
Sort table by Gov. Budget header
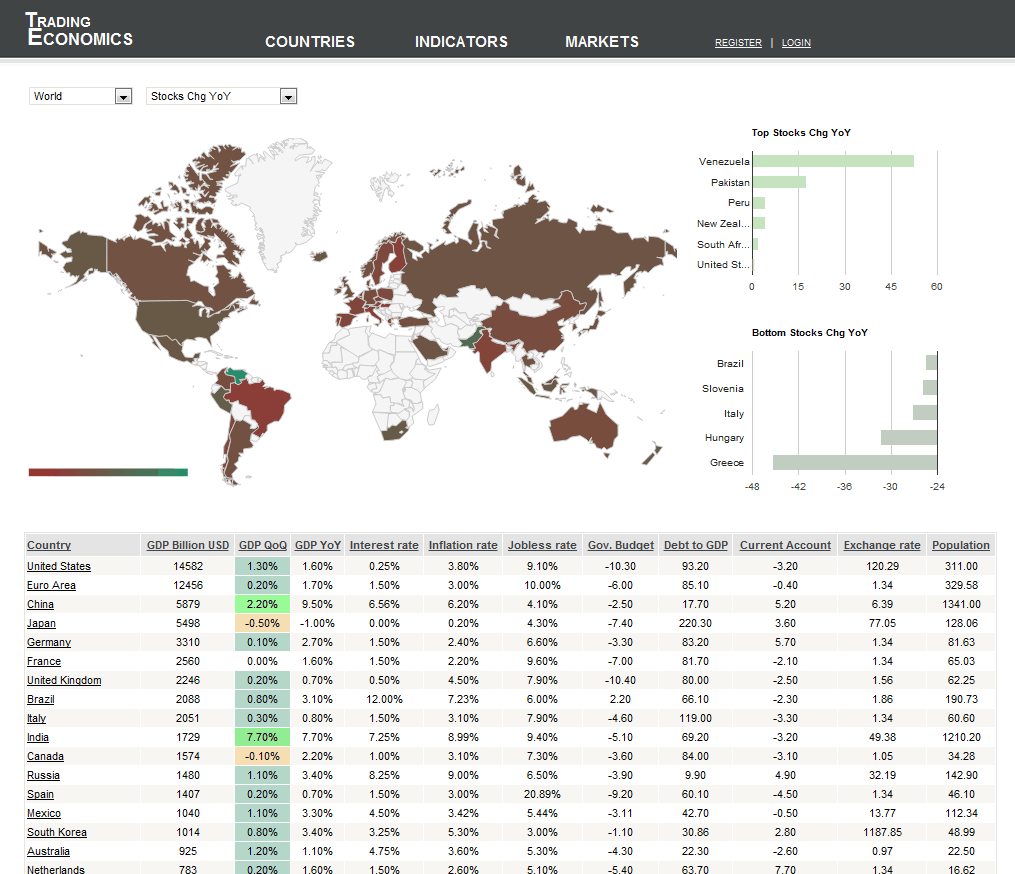pyautogui.click(x=621, y=545)
